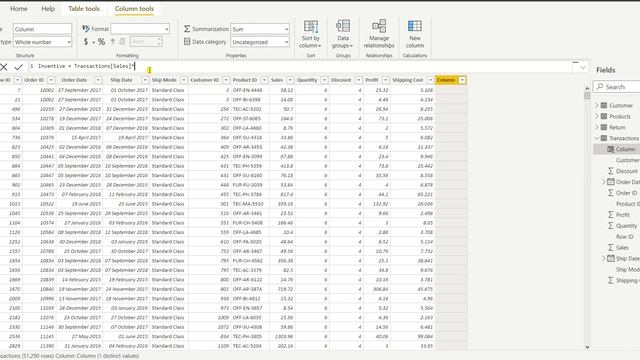Select Order ID field in Fields list
640x360 pixels.
tap(627, 193)
